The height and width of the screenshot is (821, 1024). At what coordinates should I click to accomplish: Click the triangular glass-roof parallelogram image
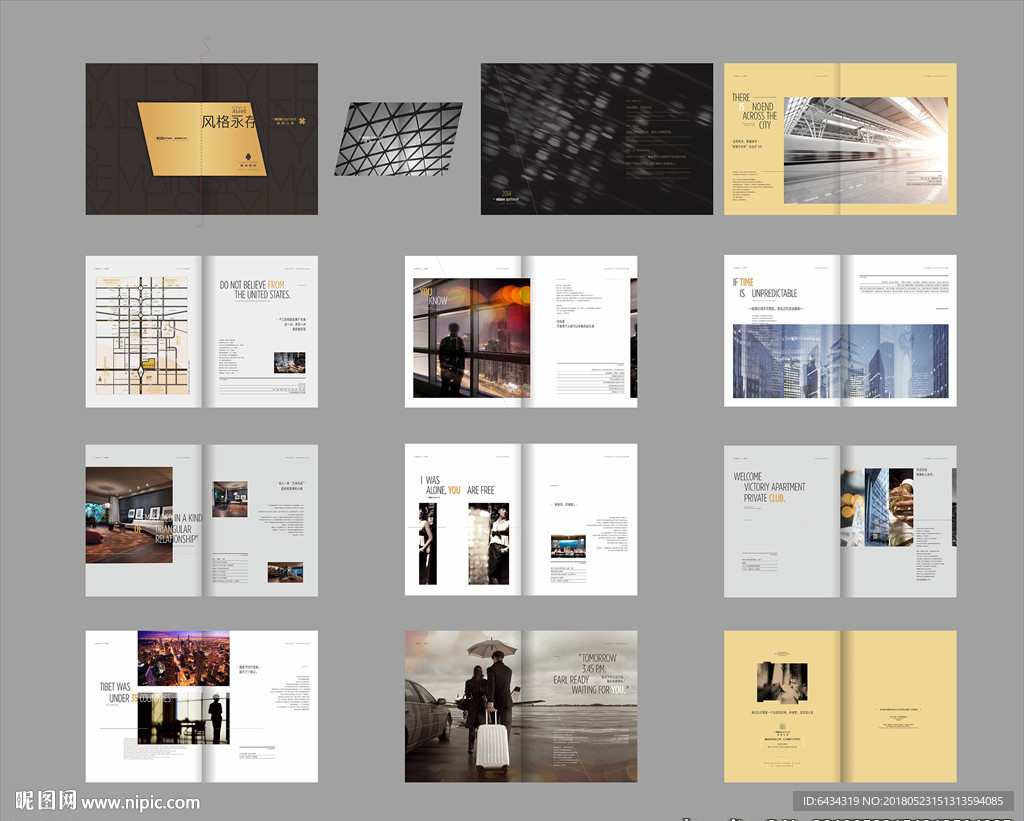coord(398,139)
